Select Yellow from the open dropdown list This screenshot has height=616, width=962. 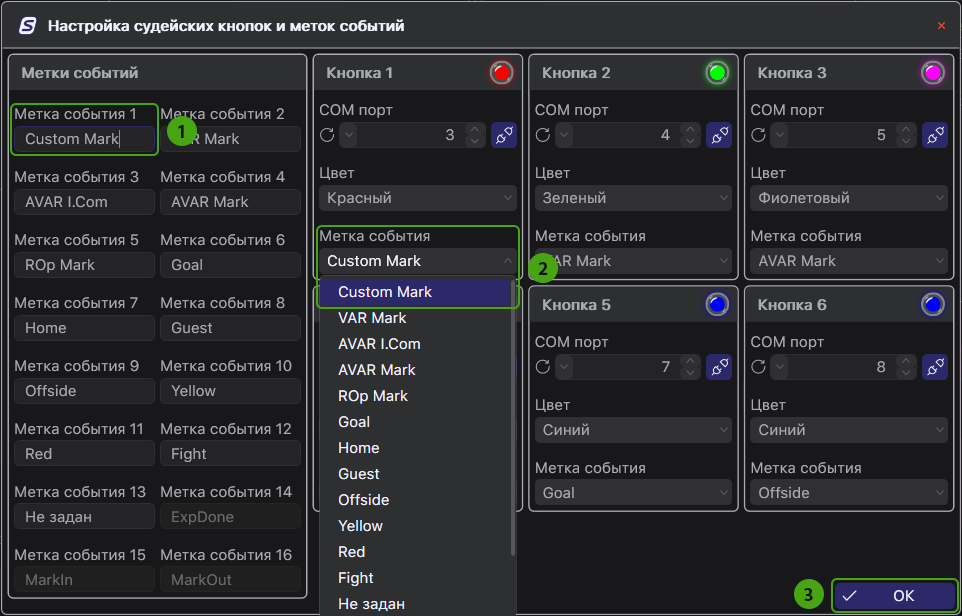click(361, 526)
